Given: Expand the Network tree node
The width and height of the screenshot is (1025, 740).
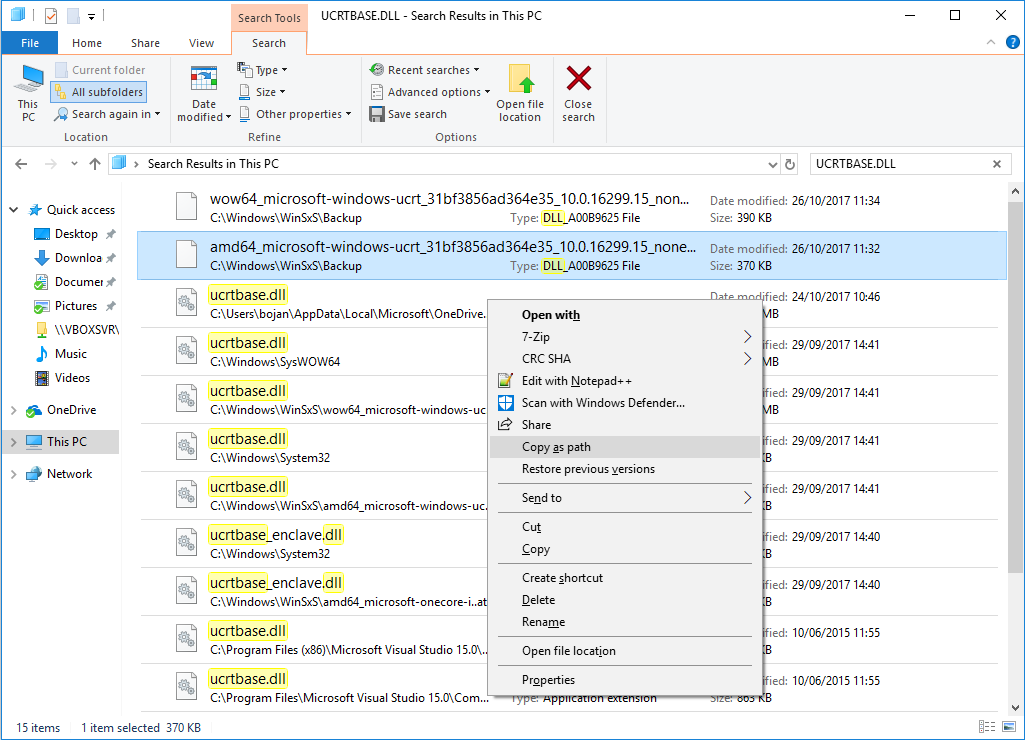Looking at the screenshot, I should 14,474.
